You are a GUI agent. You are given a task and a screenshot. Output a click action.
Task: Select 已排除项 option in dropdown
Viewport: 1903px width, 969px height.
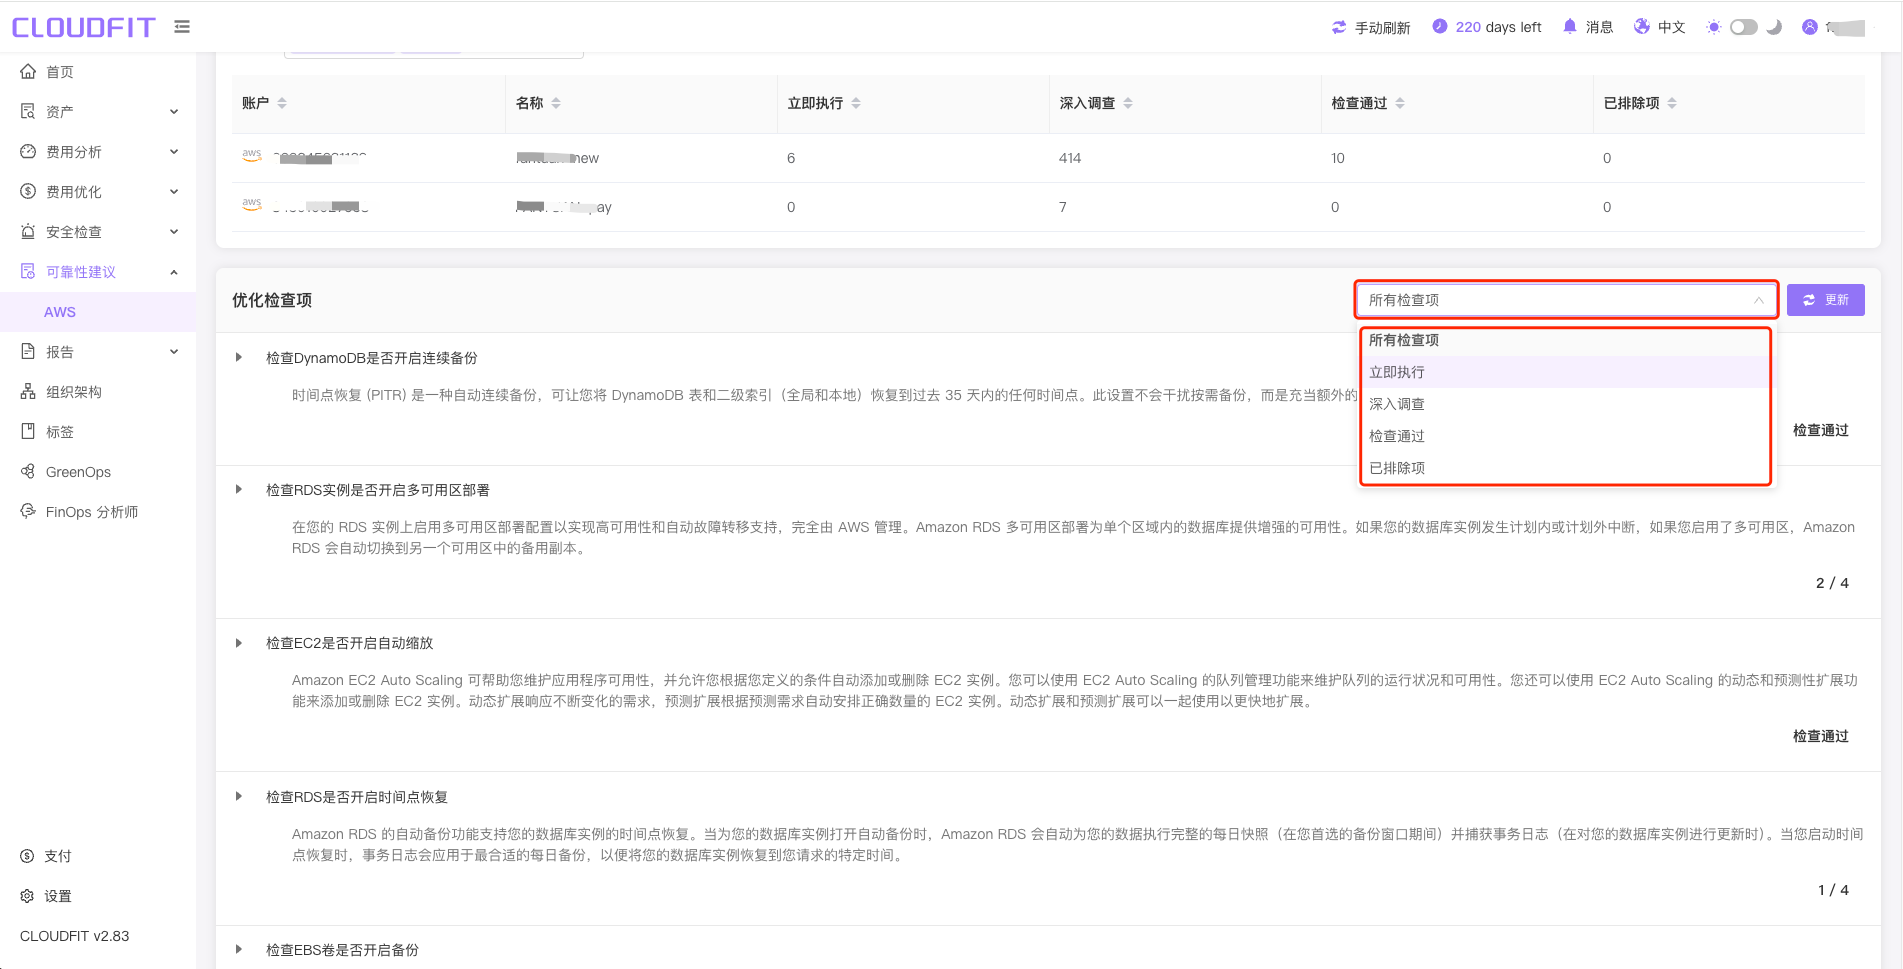pos(1565,468)
